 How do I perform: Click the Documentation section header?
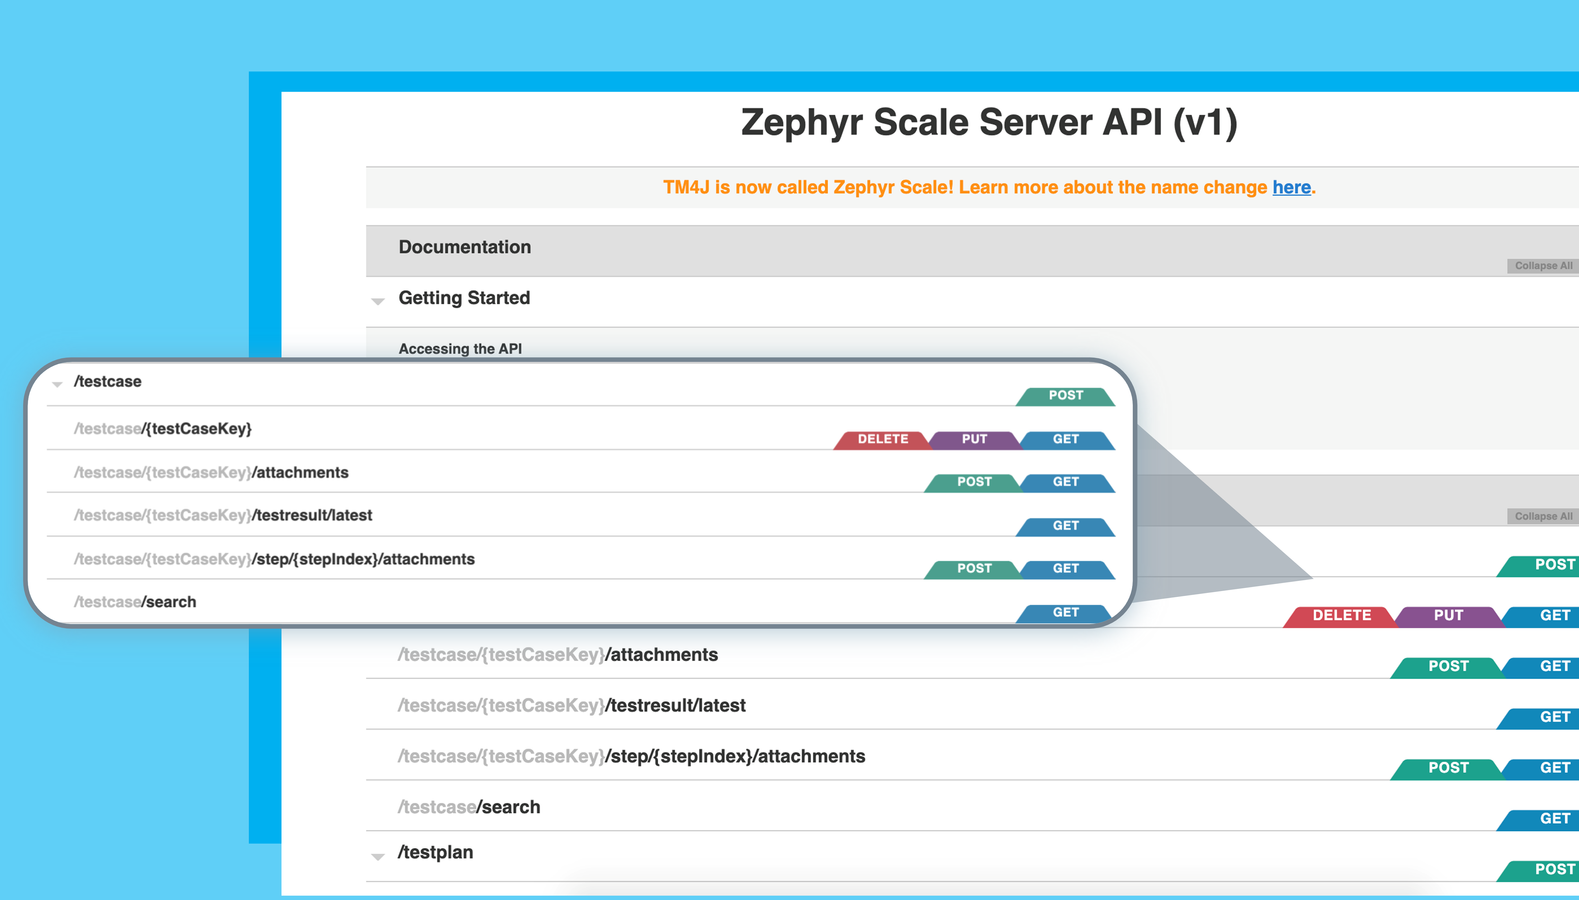[465, 247]
